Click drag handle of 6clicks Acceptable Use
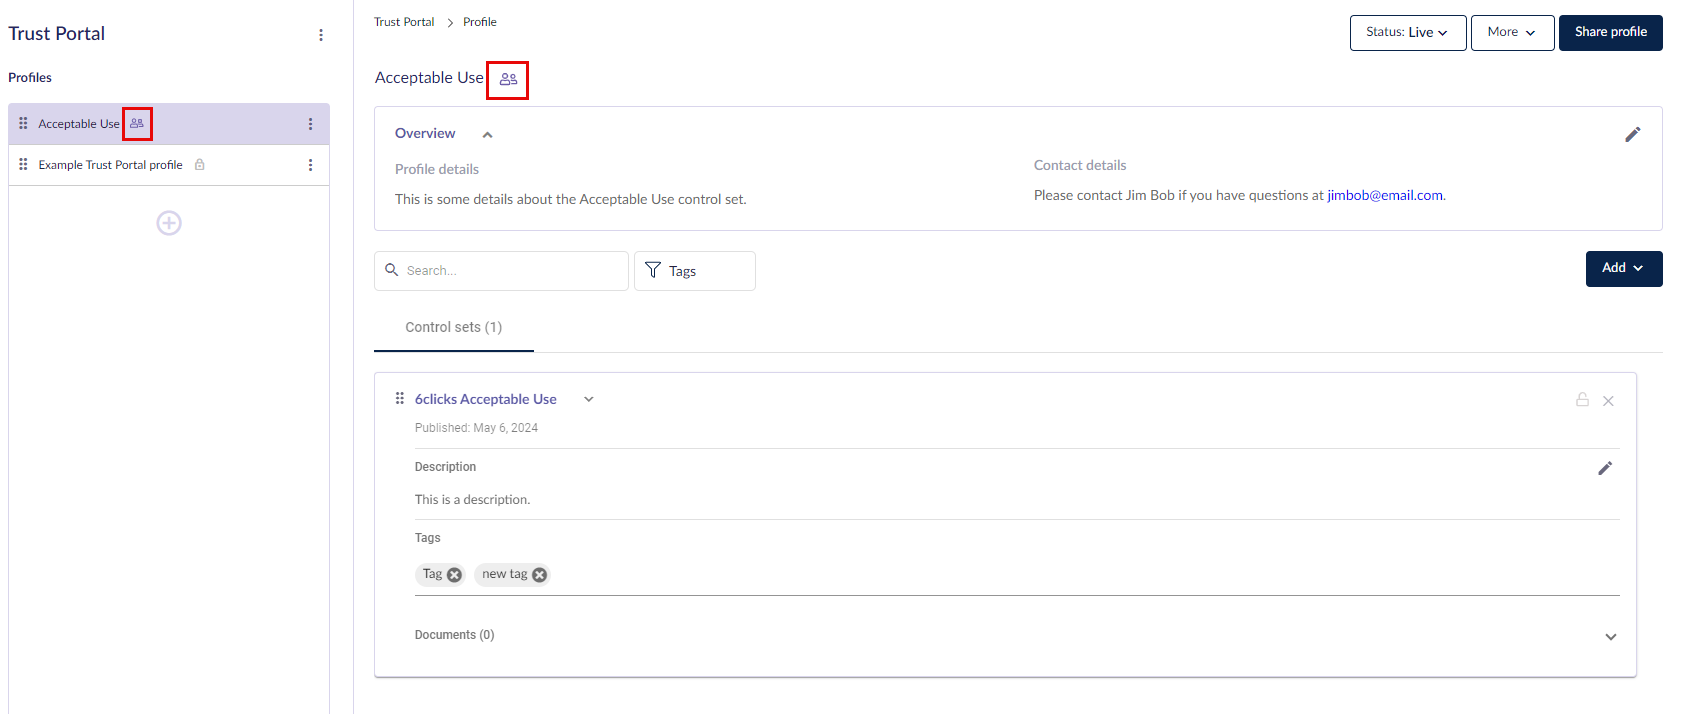This screenshot has width=1687, height=714. click(x=400, y=398)
